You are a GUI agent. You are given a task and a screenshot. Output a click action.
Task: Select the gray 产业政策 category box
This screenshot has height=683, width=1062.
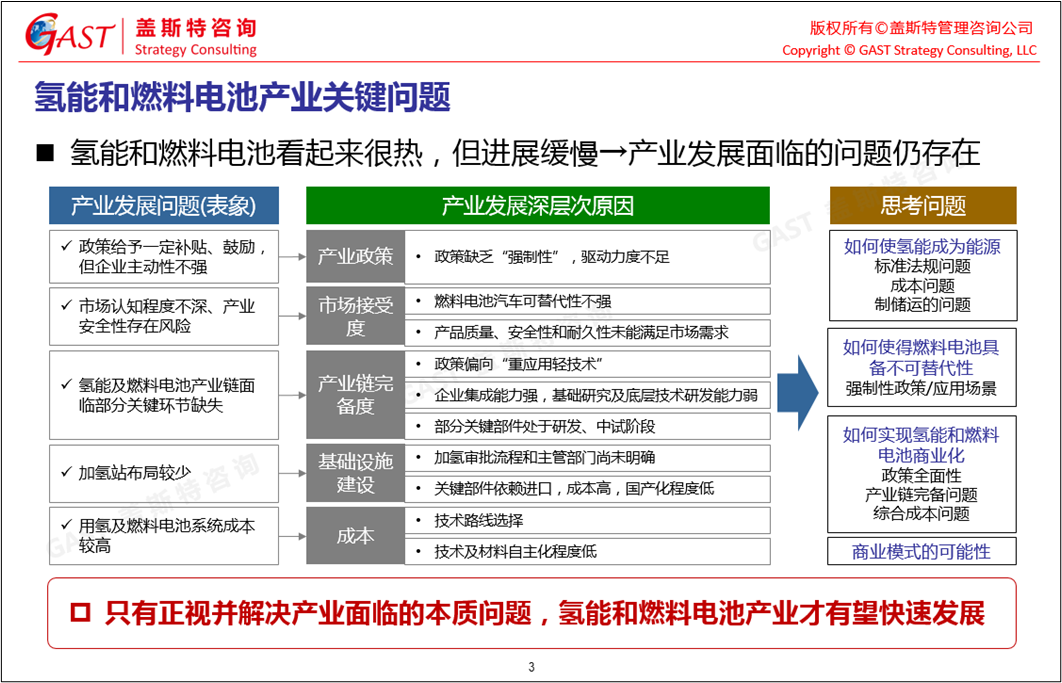pyautogui.click(x=355, y=257)
